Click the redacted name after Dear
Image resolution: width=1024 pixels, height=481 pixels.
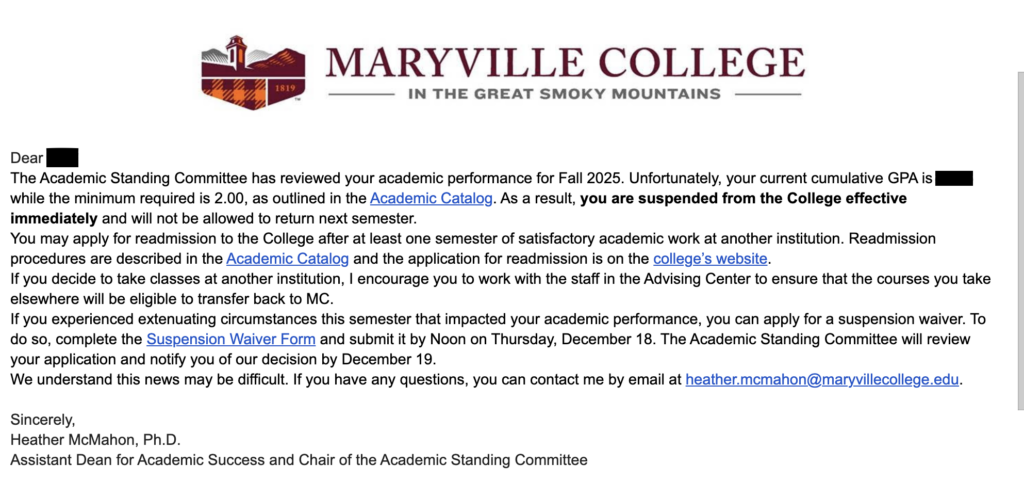click(x=62, y=157)
